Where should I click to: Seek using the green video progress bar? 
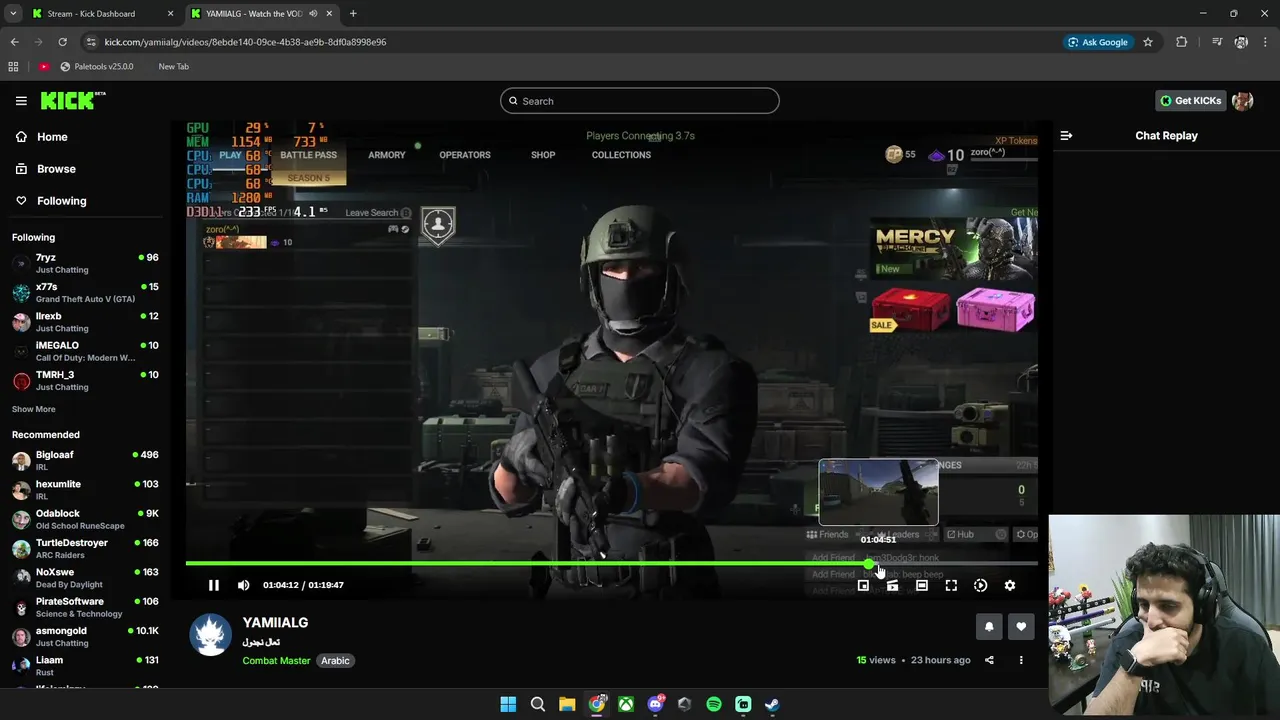click(x=611, y=564)
